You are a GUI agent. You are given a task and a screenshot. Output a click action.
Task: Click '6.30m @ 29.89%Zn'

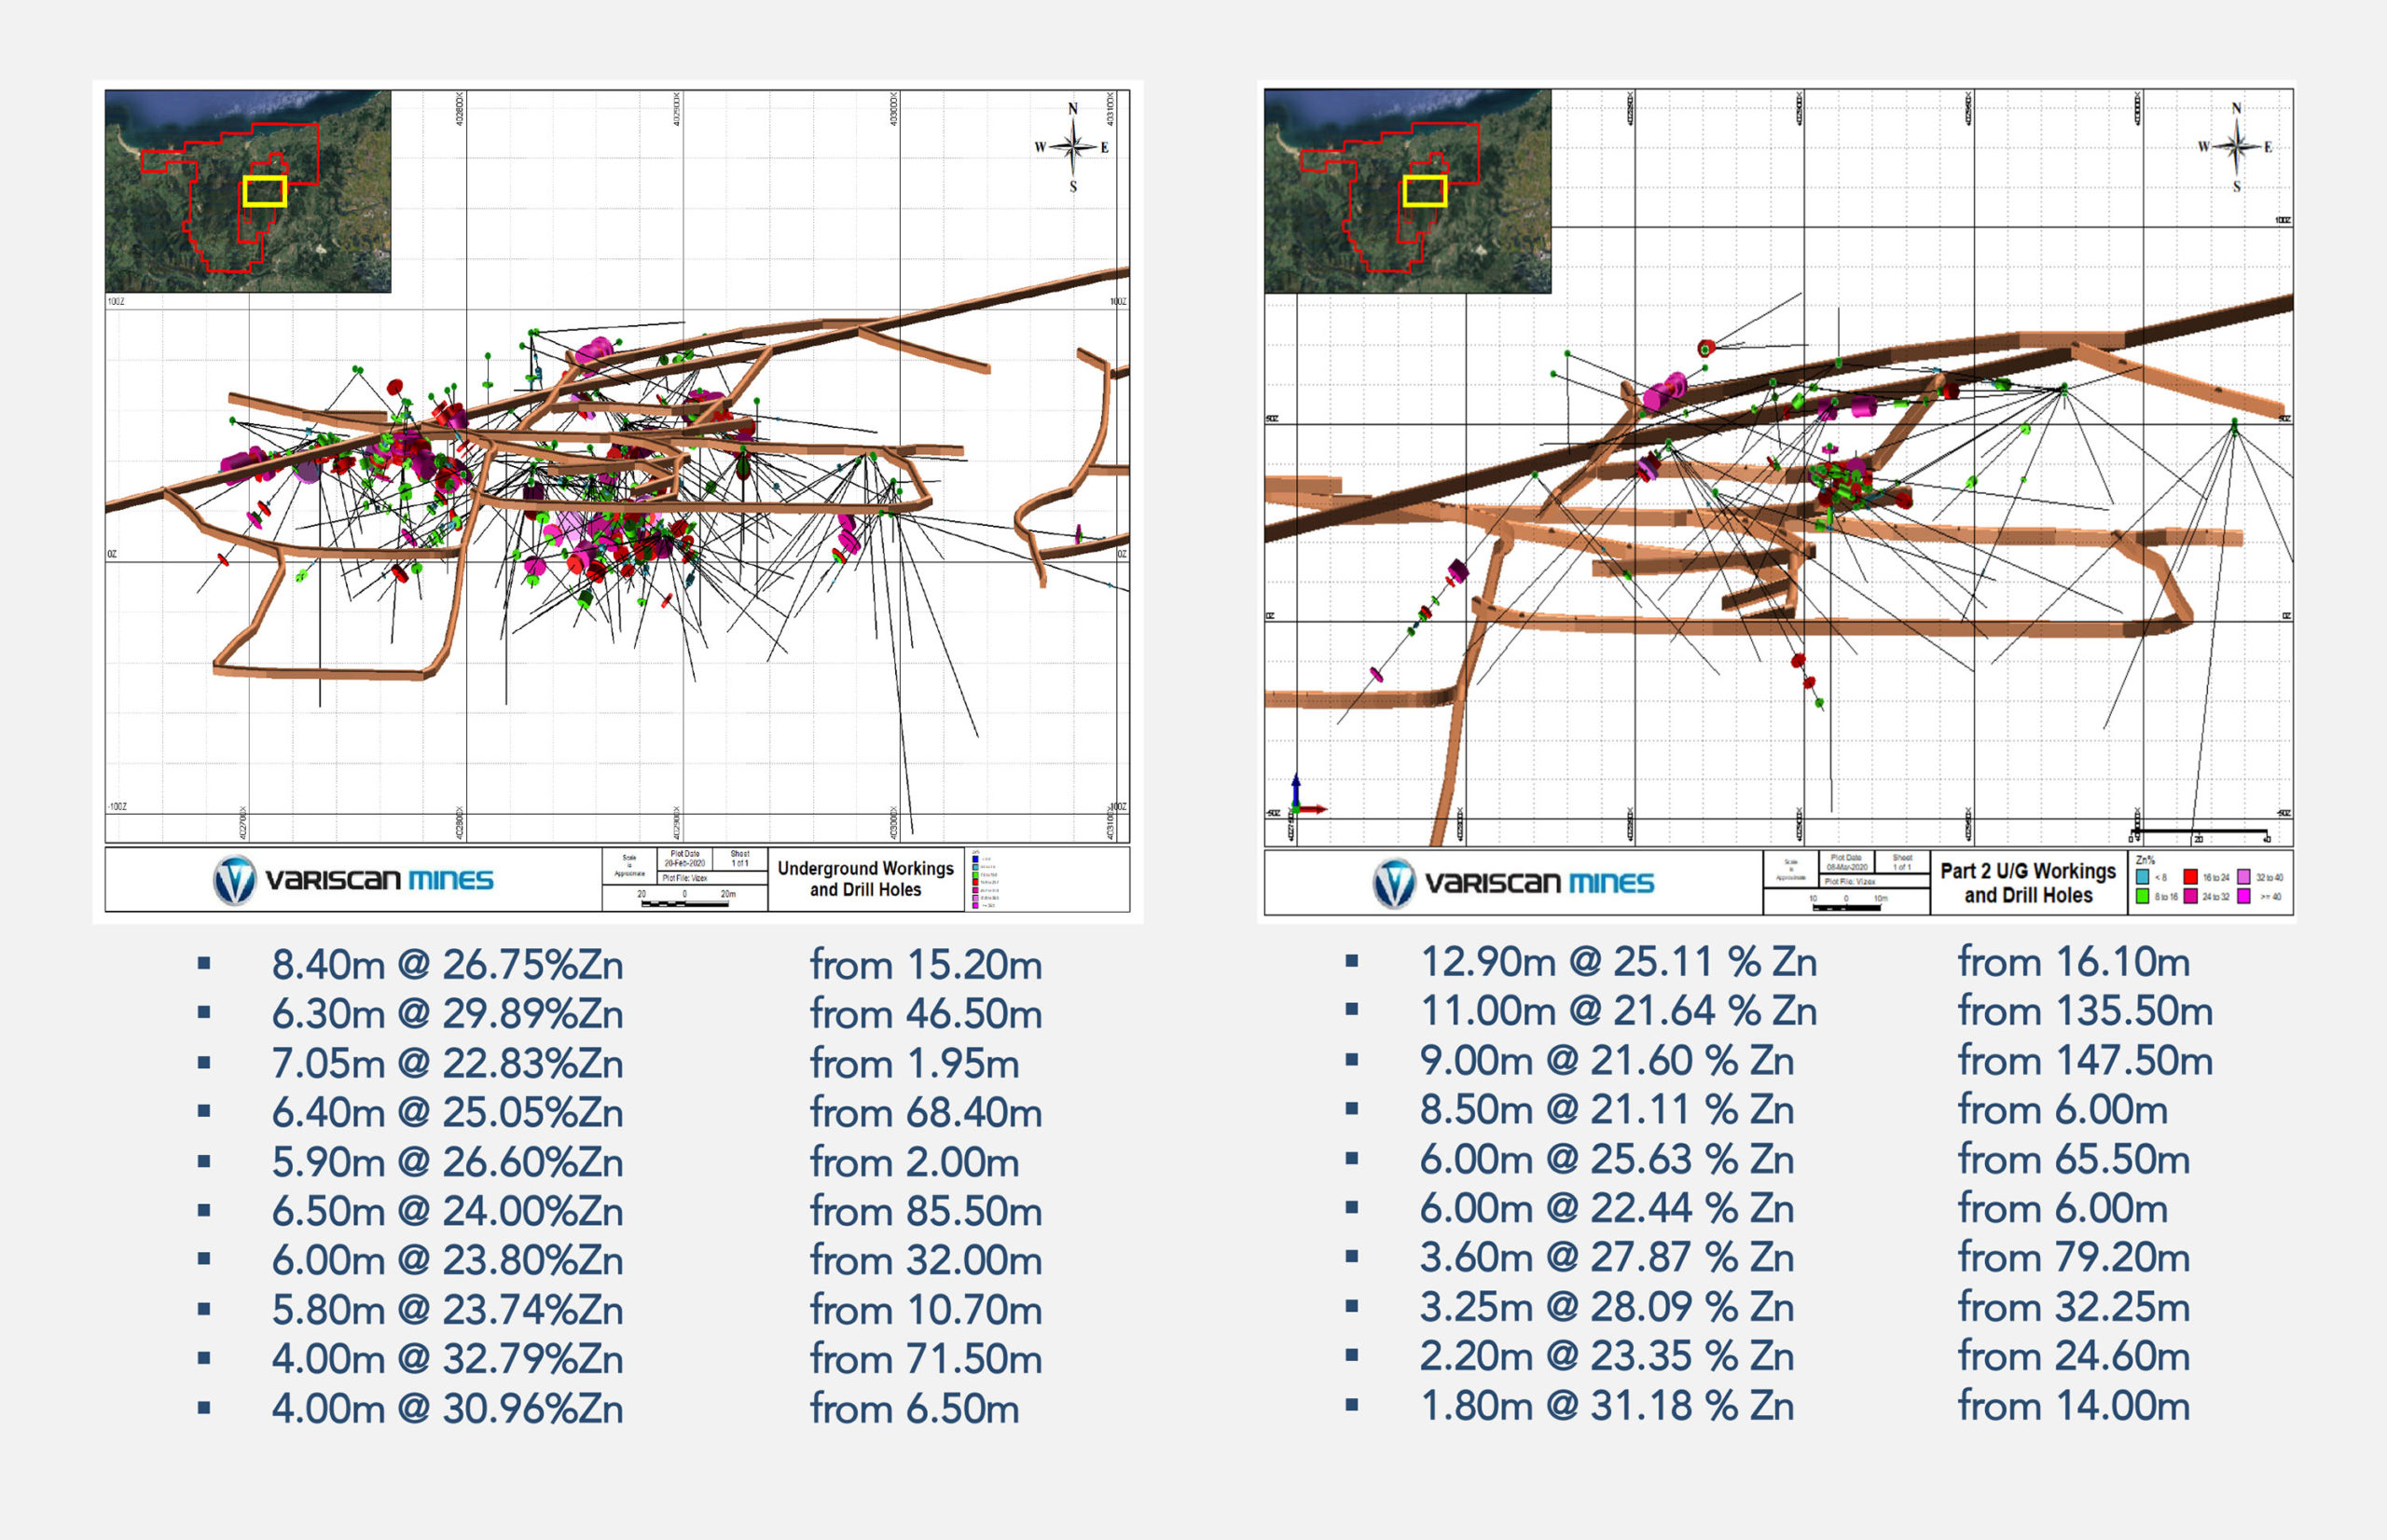(447, 1014)
